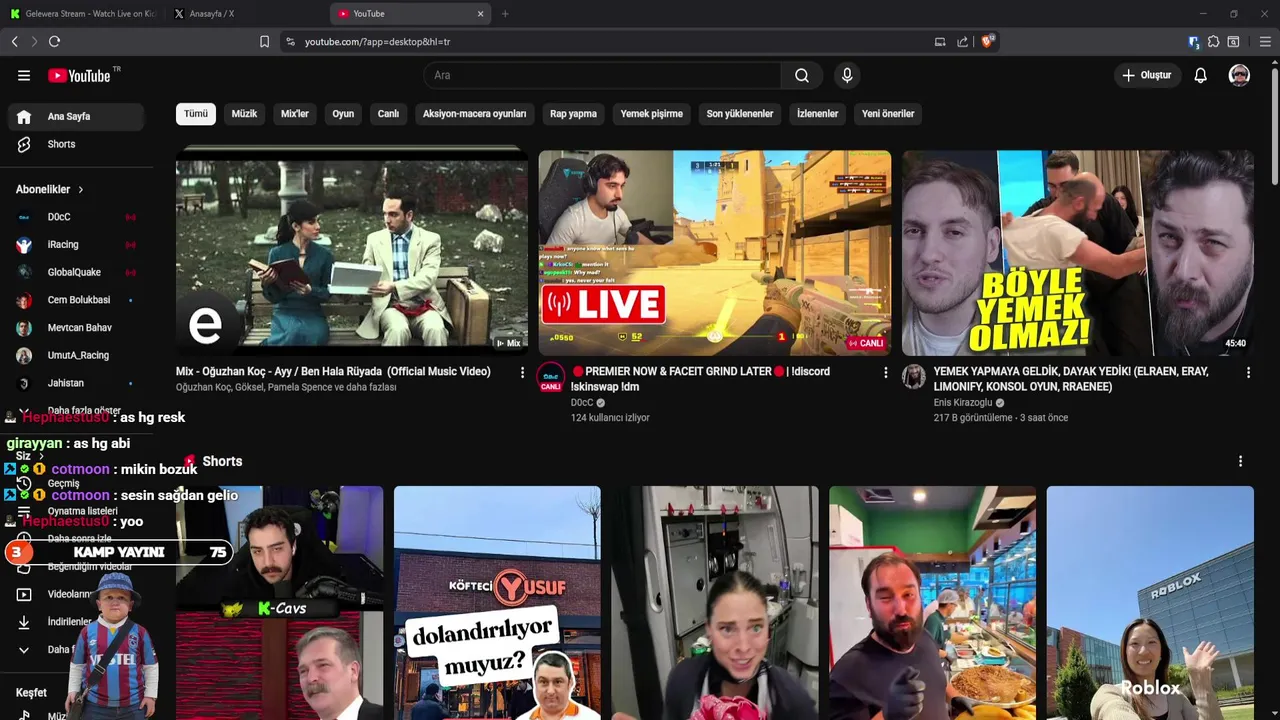View site information icon beside the URL

[x=291, y=42]
